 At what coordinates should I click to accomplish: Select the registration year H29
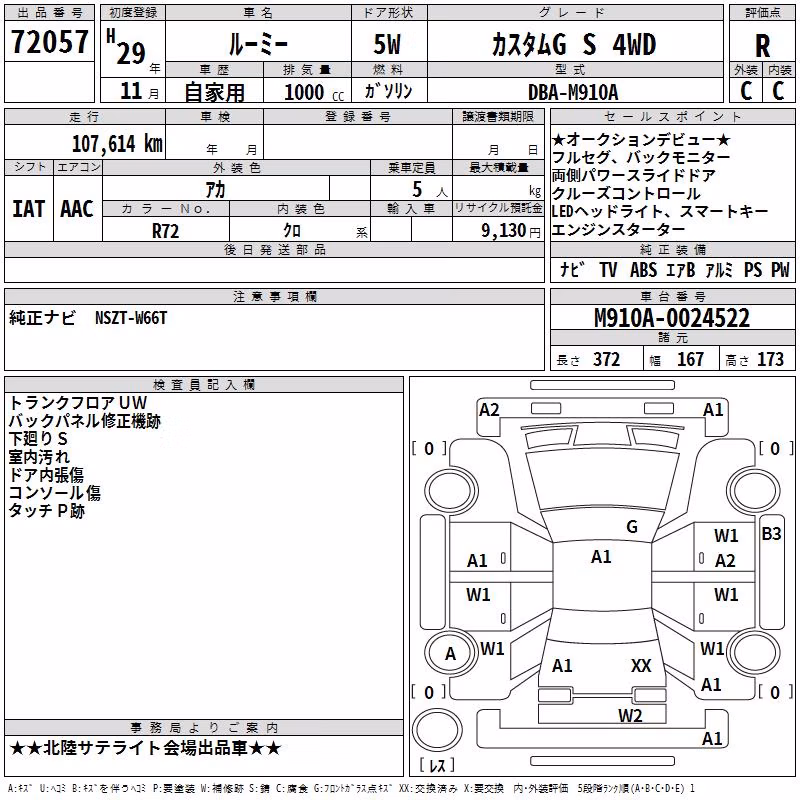(x=126, y=47)
